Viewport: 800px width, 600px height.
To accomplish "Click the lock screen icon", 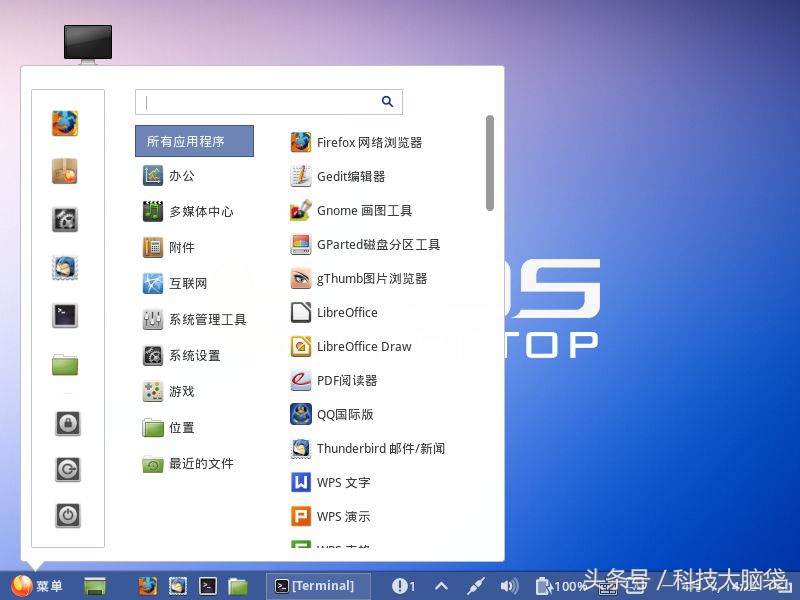I will pyautogui.click(x=68, y=423).
